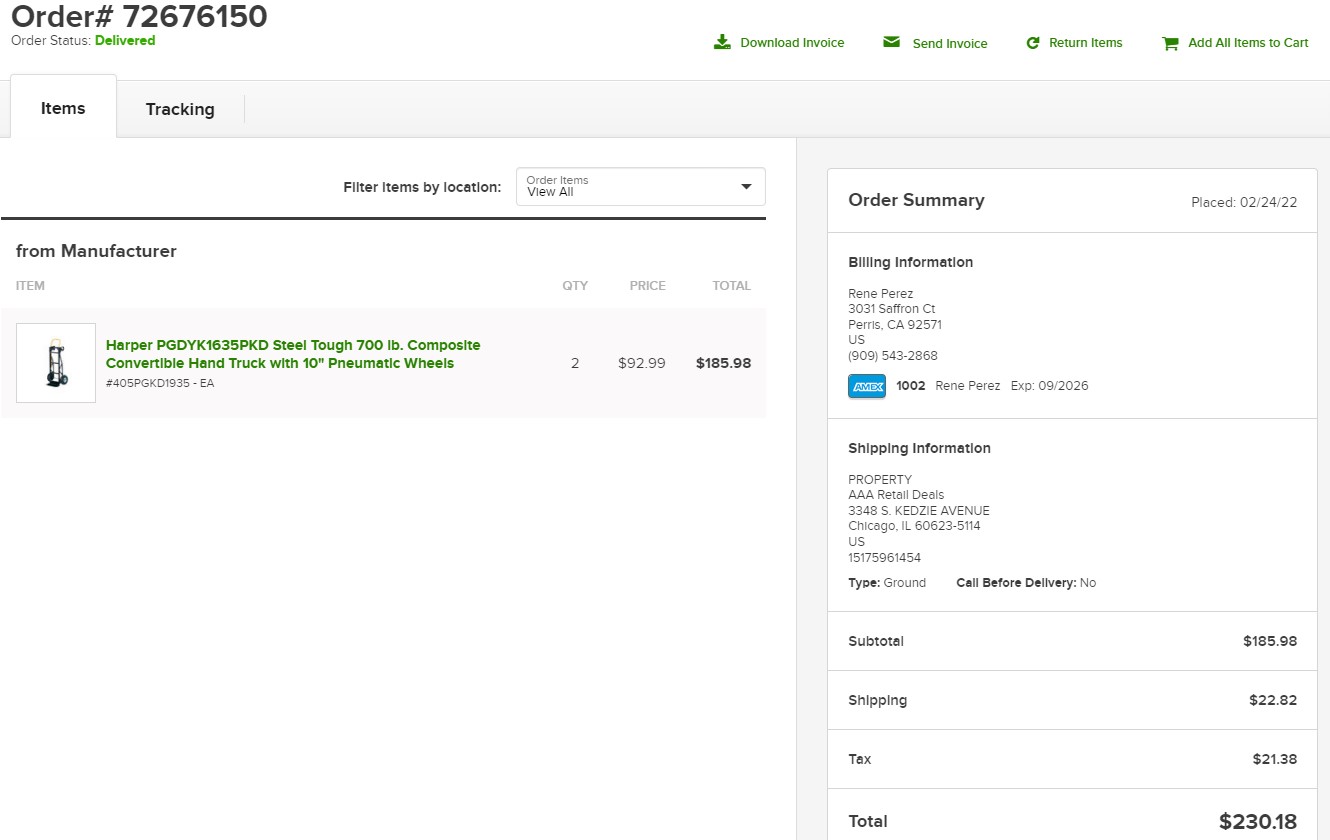Image resolution: width=1330 pixels, height=840 pixels.
Task: Click the Send Invoice link text
Action: click(x=950, y=43)
